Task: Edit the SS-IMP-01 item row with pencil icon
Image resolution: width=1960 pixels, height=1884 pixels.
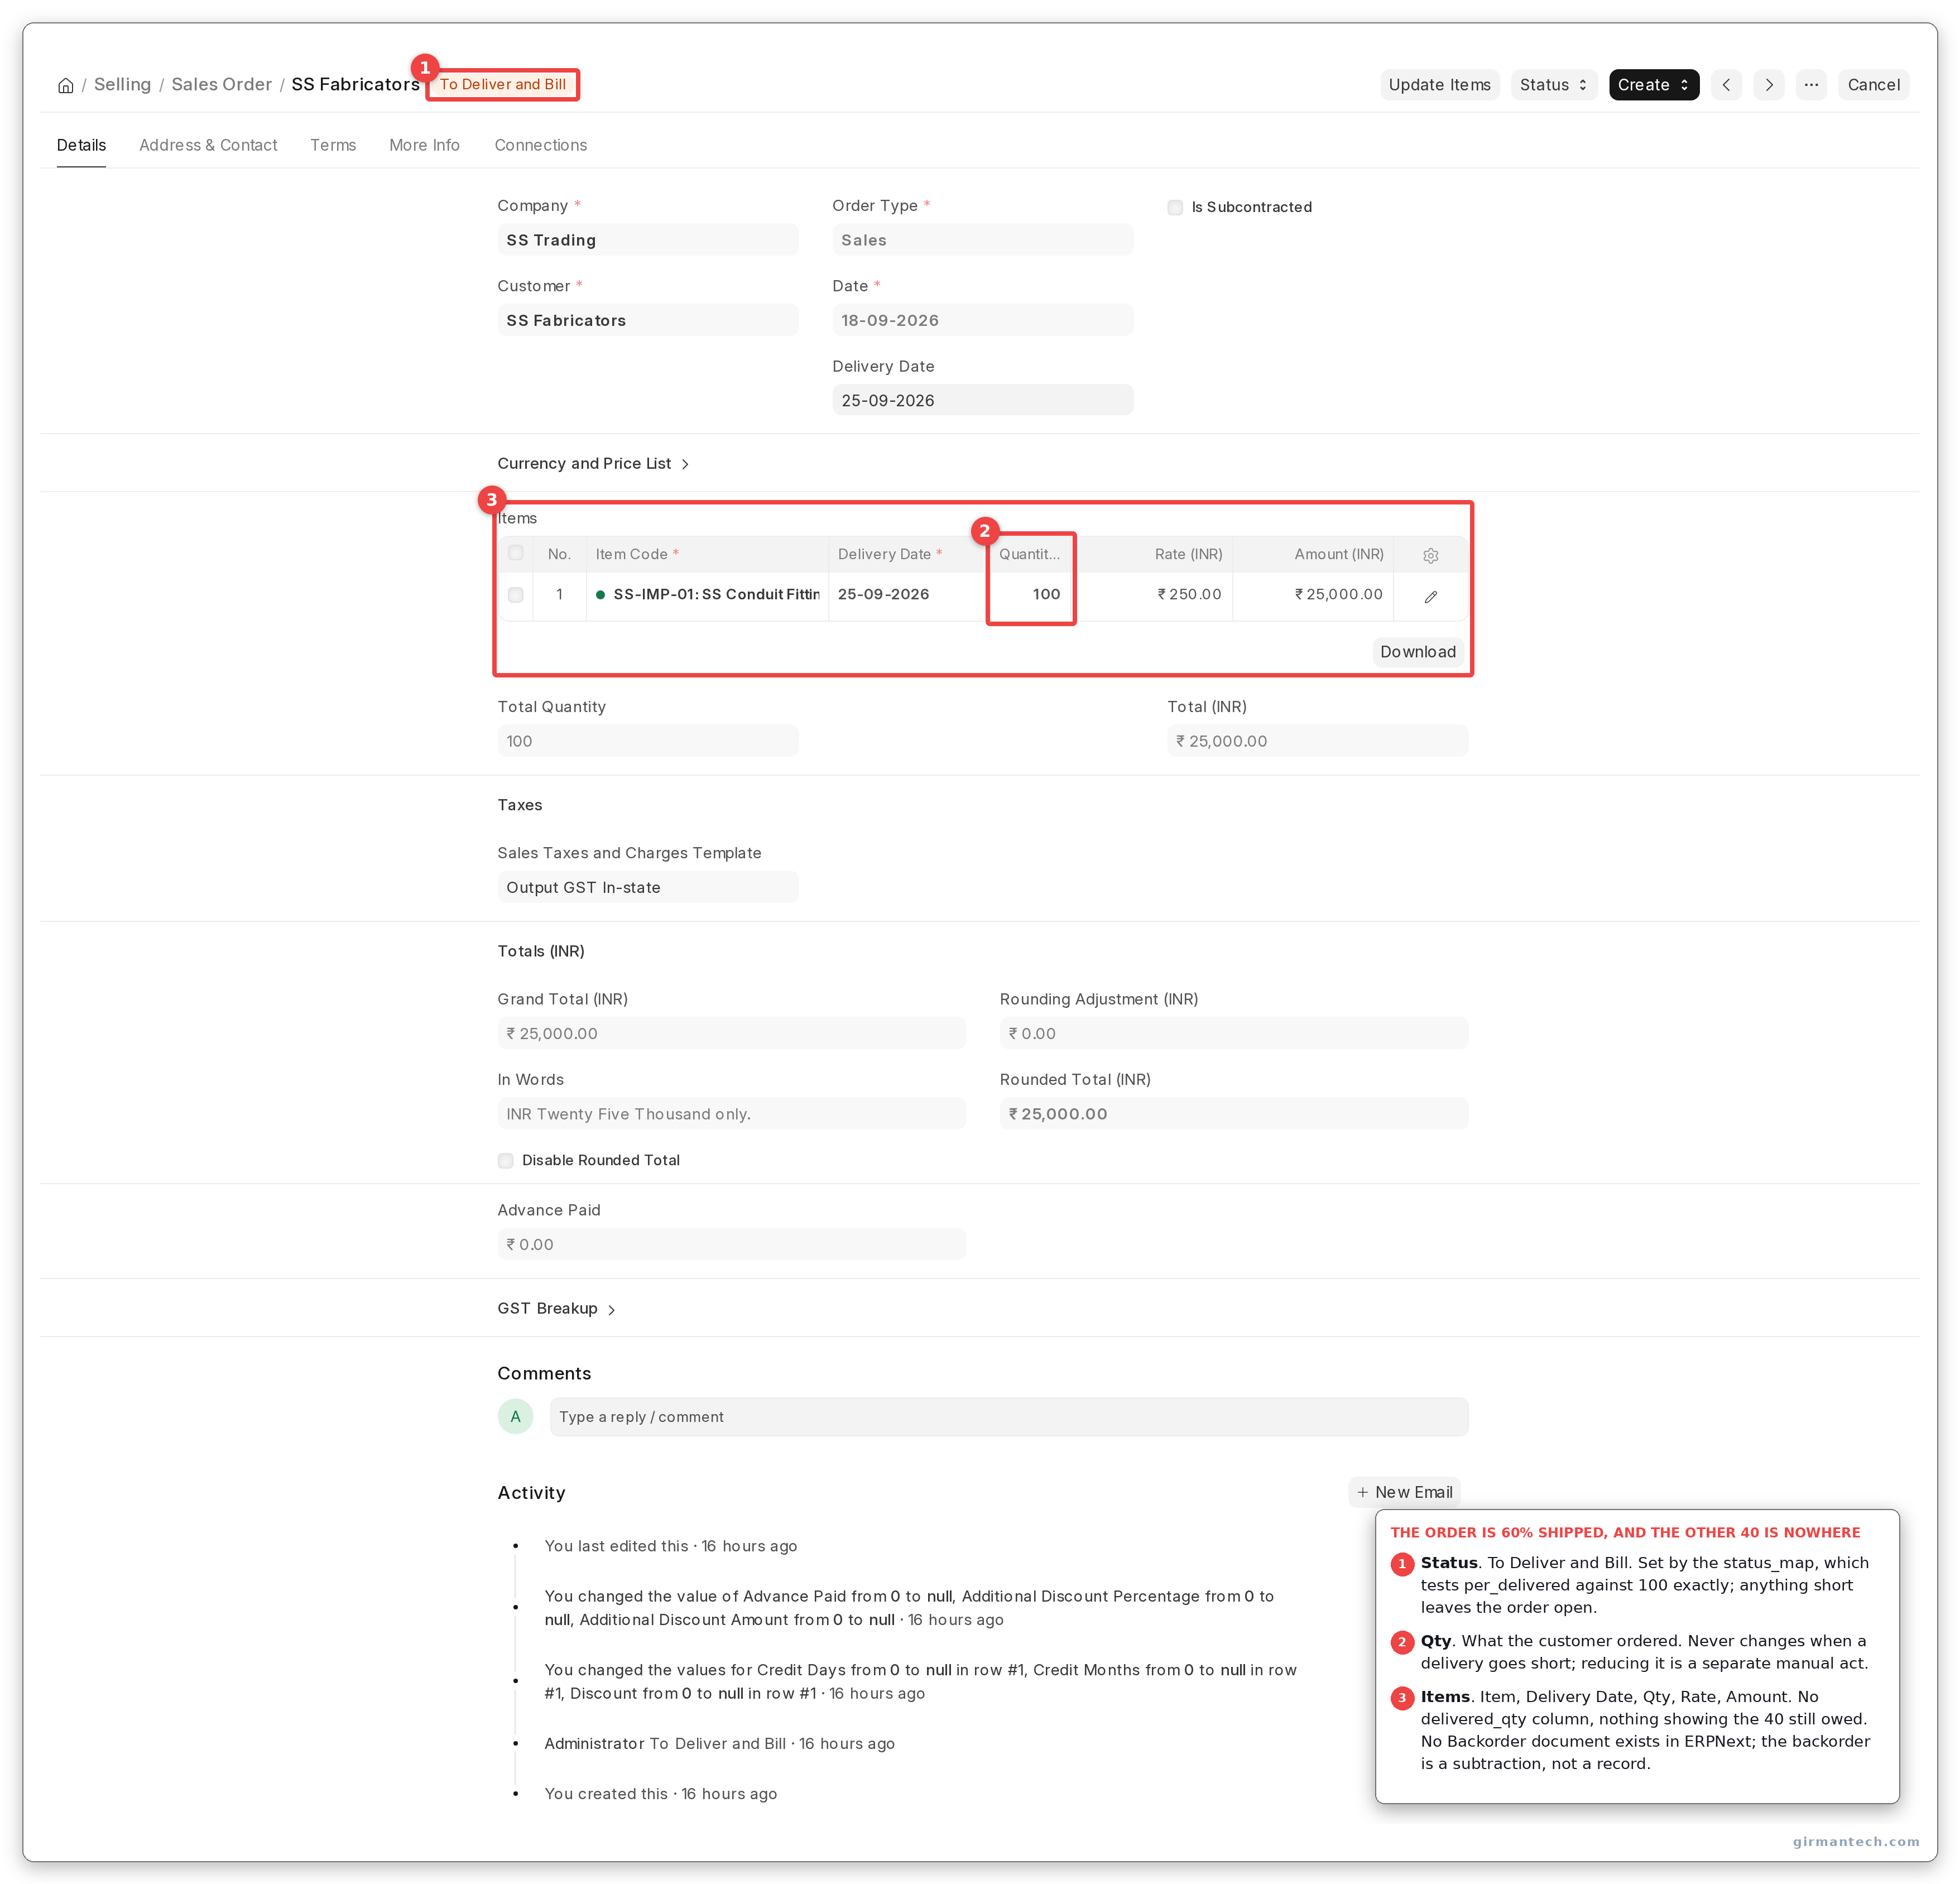Action: (1430, 596)
